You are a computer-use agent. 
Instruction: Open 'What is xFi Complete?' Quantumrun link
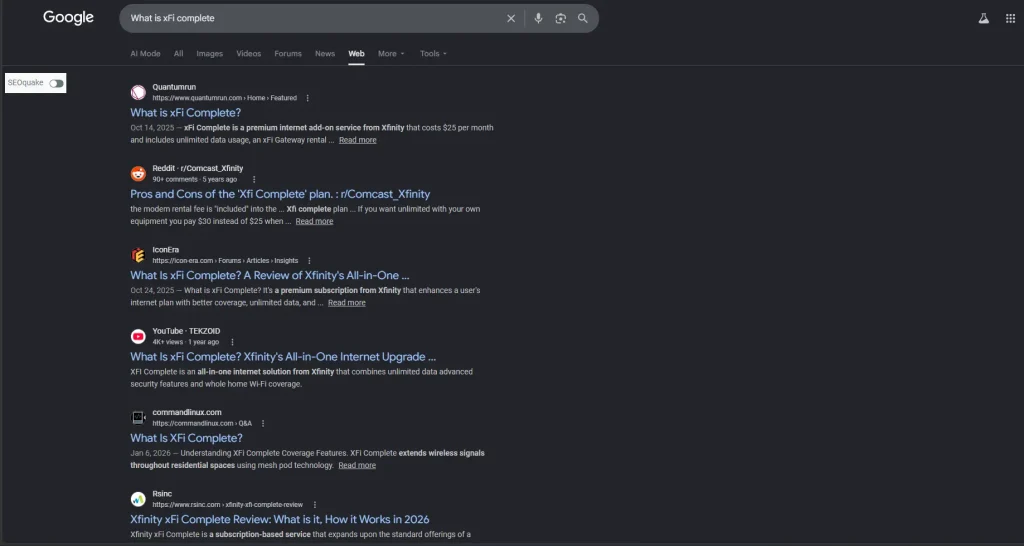[x=185, y=113]
